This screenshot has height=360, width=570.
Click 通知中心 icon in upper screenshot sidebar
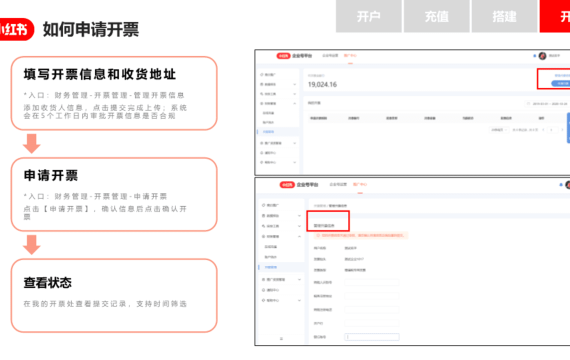[262, 153]
